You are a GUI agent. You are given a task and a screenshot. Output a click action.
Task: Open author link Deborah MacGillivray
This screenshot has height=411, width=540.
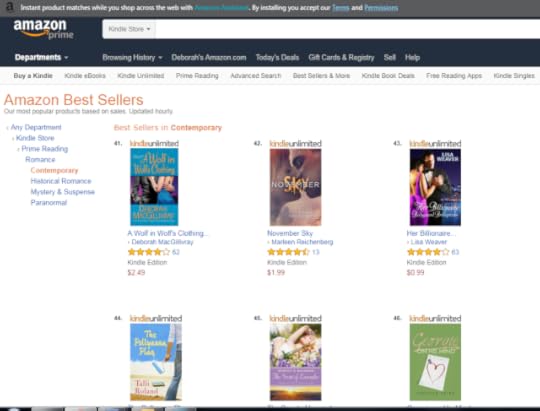coord(162,242)
